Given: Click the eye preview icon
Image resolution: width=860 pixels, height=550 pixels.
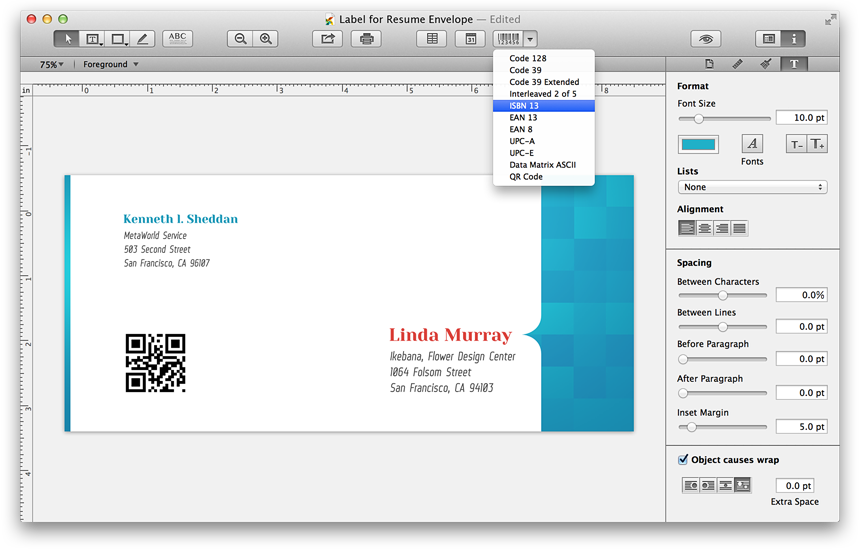Looking at the screenshot, I should coord(706,39).
